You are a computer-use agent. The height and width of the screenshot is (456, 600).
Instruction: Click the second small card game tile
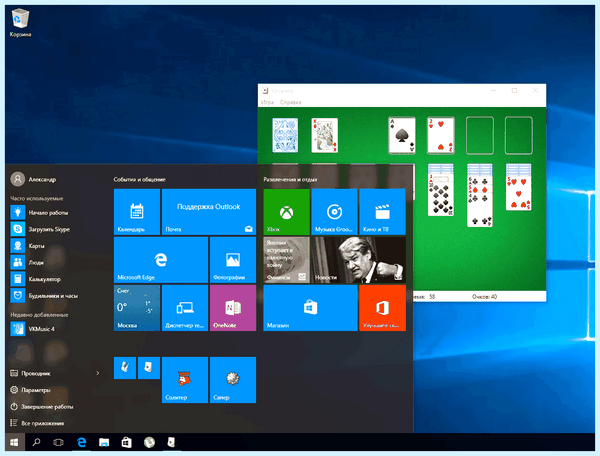tap(149, 368)
